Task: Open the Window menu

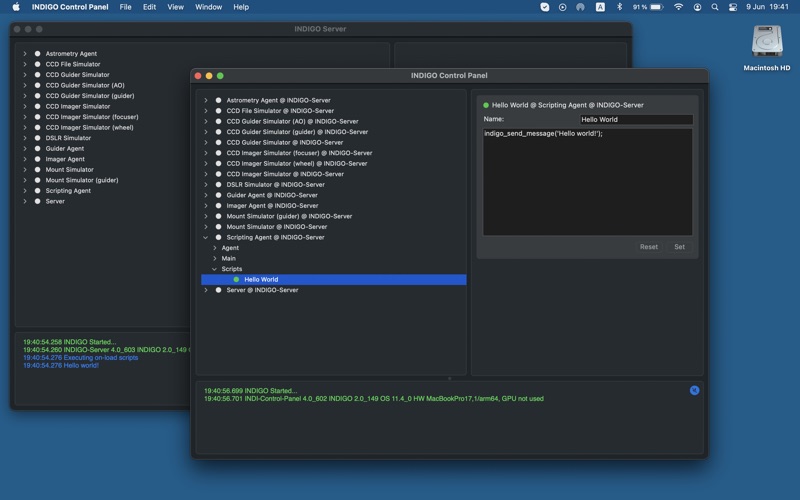Action: pos(208,7)
